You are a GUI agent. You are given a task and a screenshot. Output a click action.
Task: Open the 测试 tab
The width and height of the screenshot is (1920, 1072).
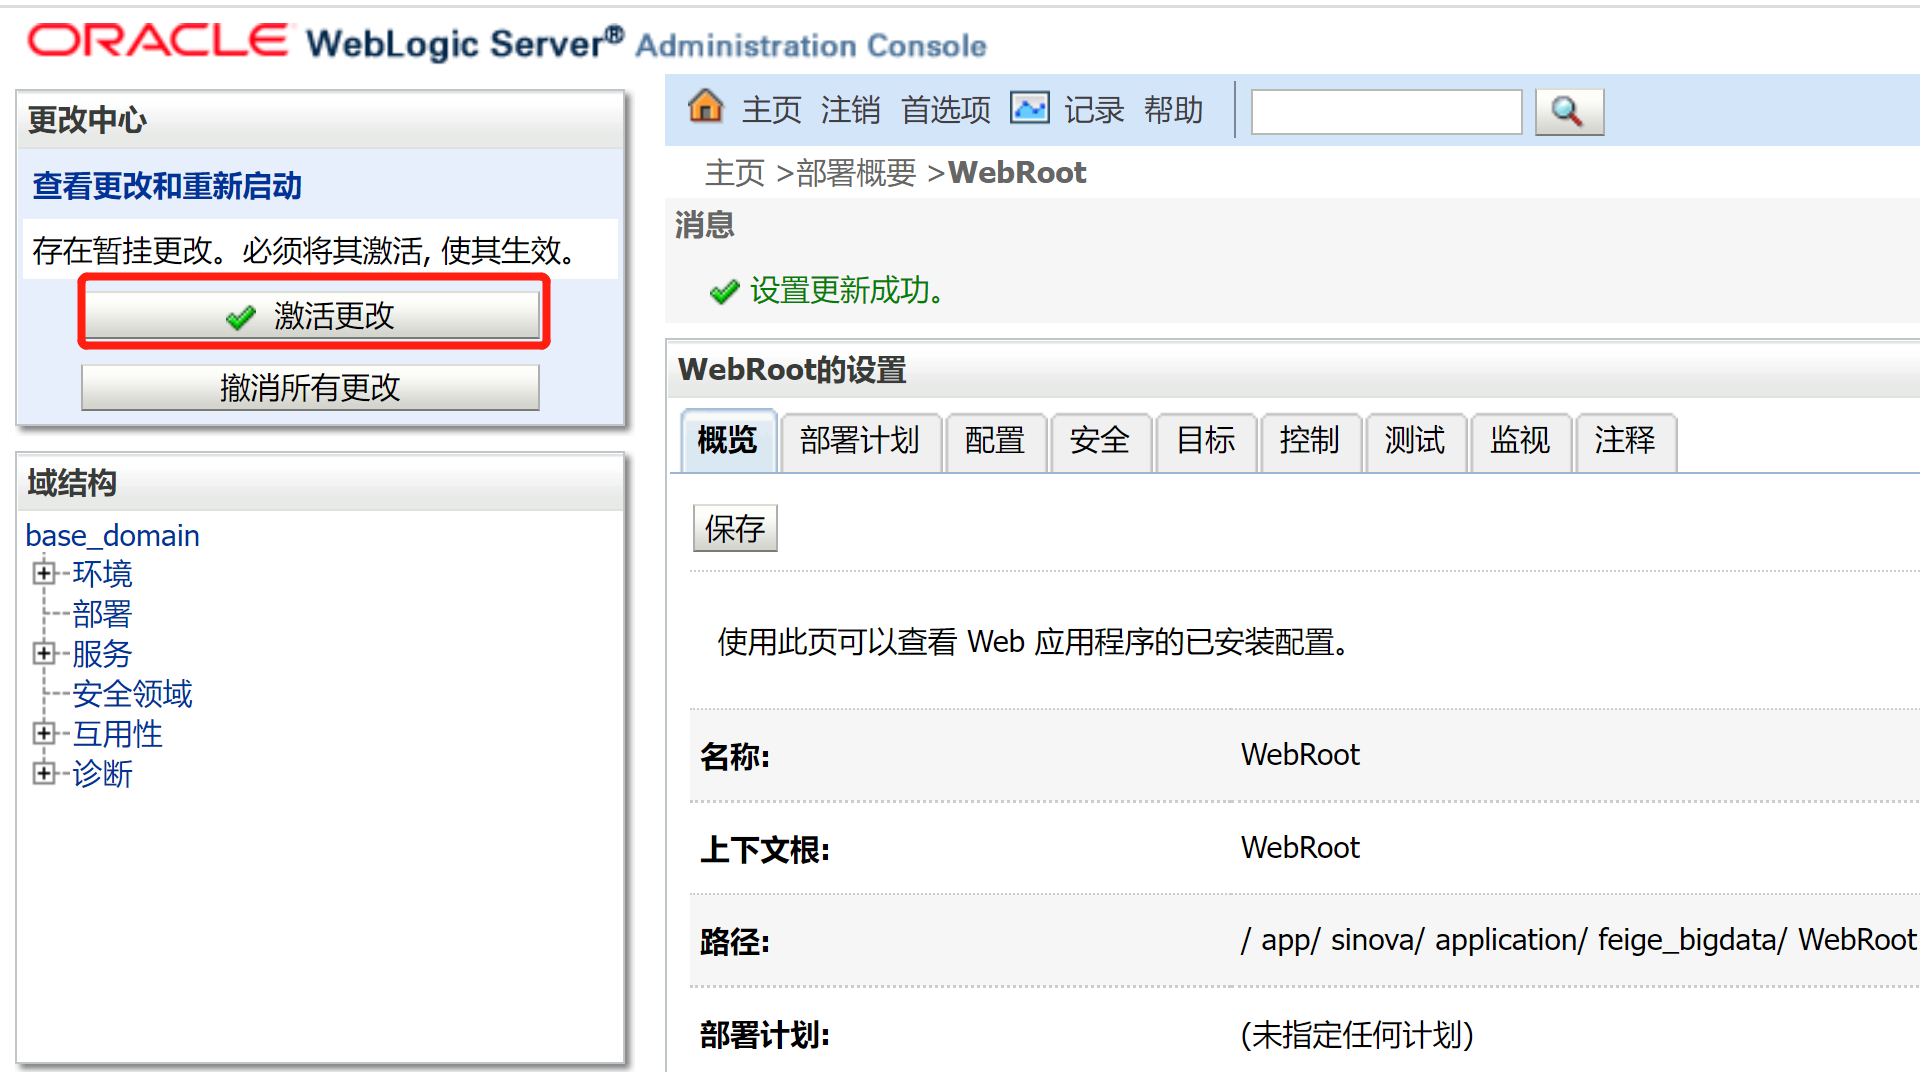[1415, 441]
